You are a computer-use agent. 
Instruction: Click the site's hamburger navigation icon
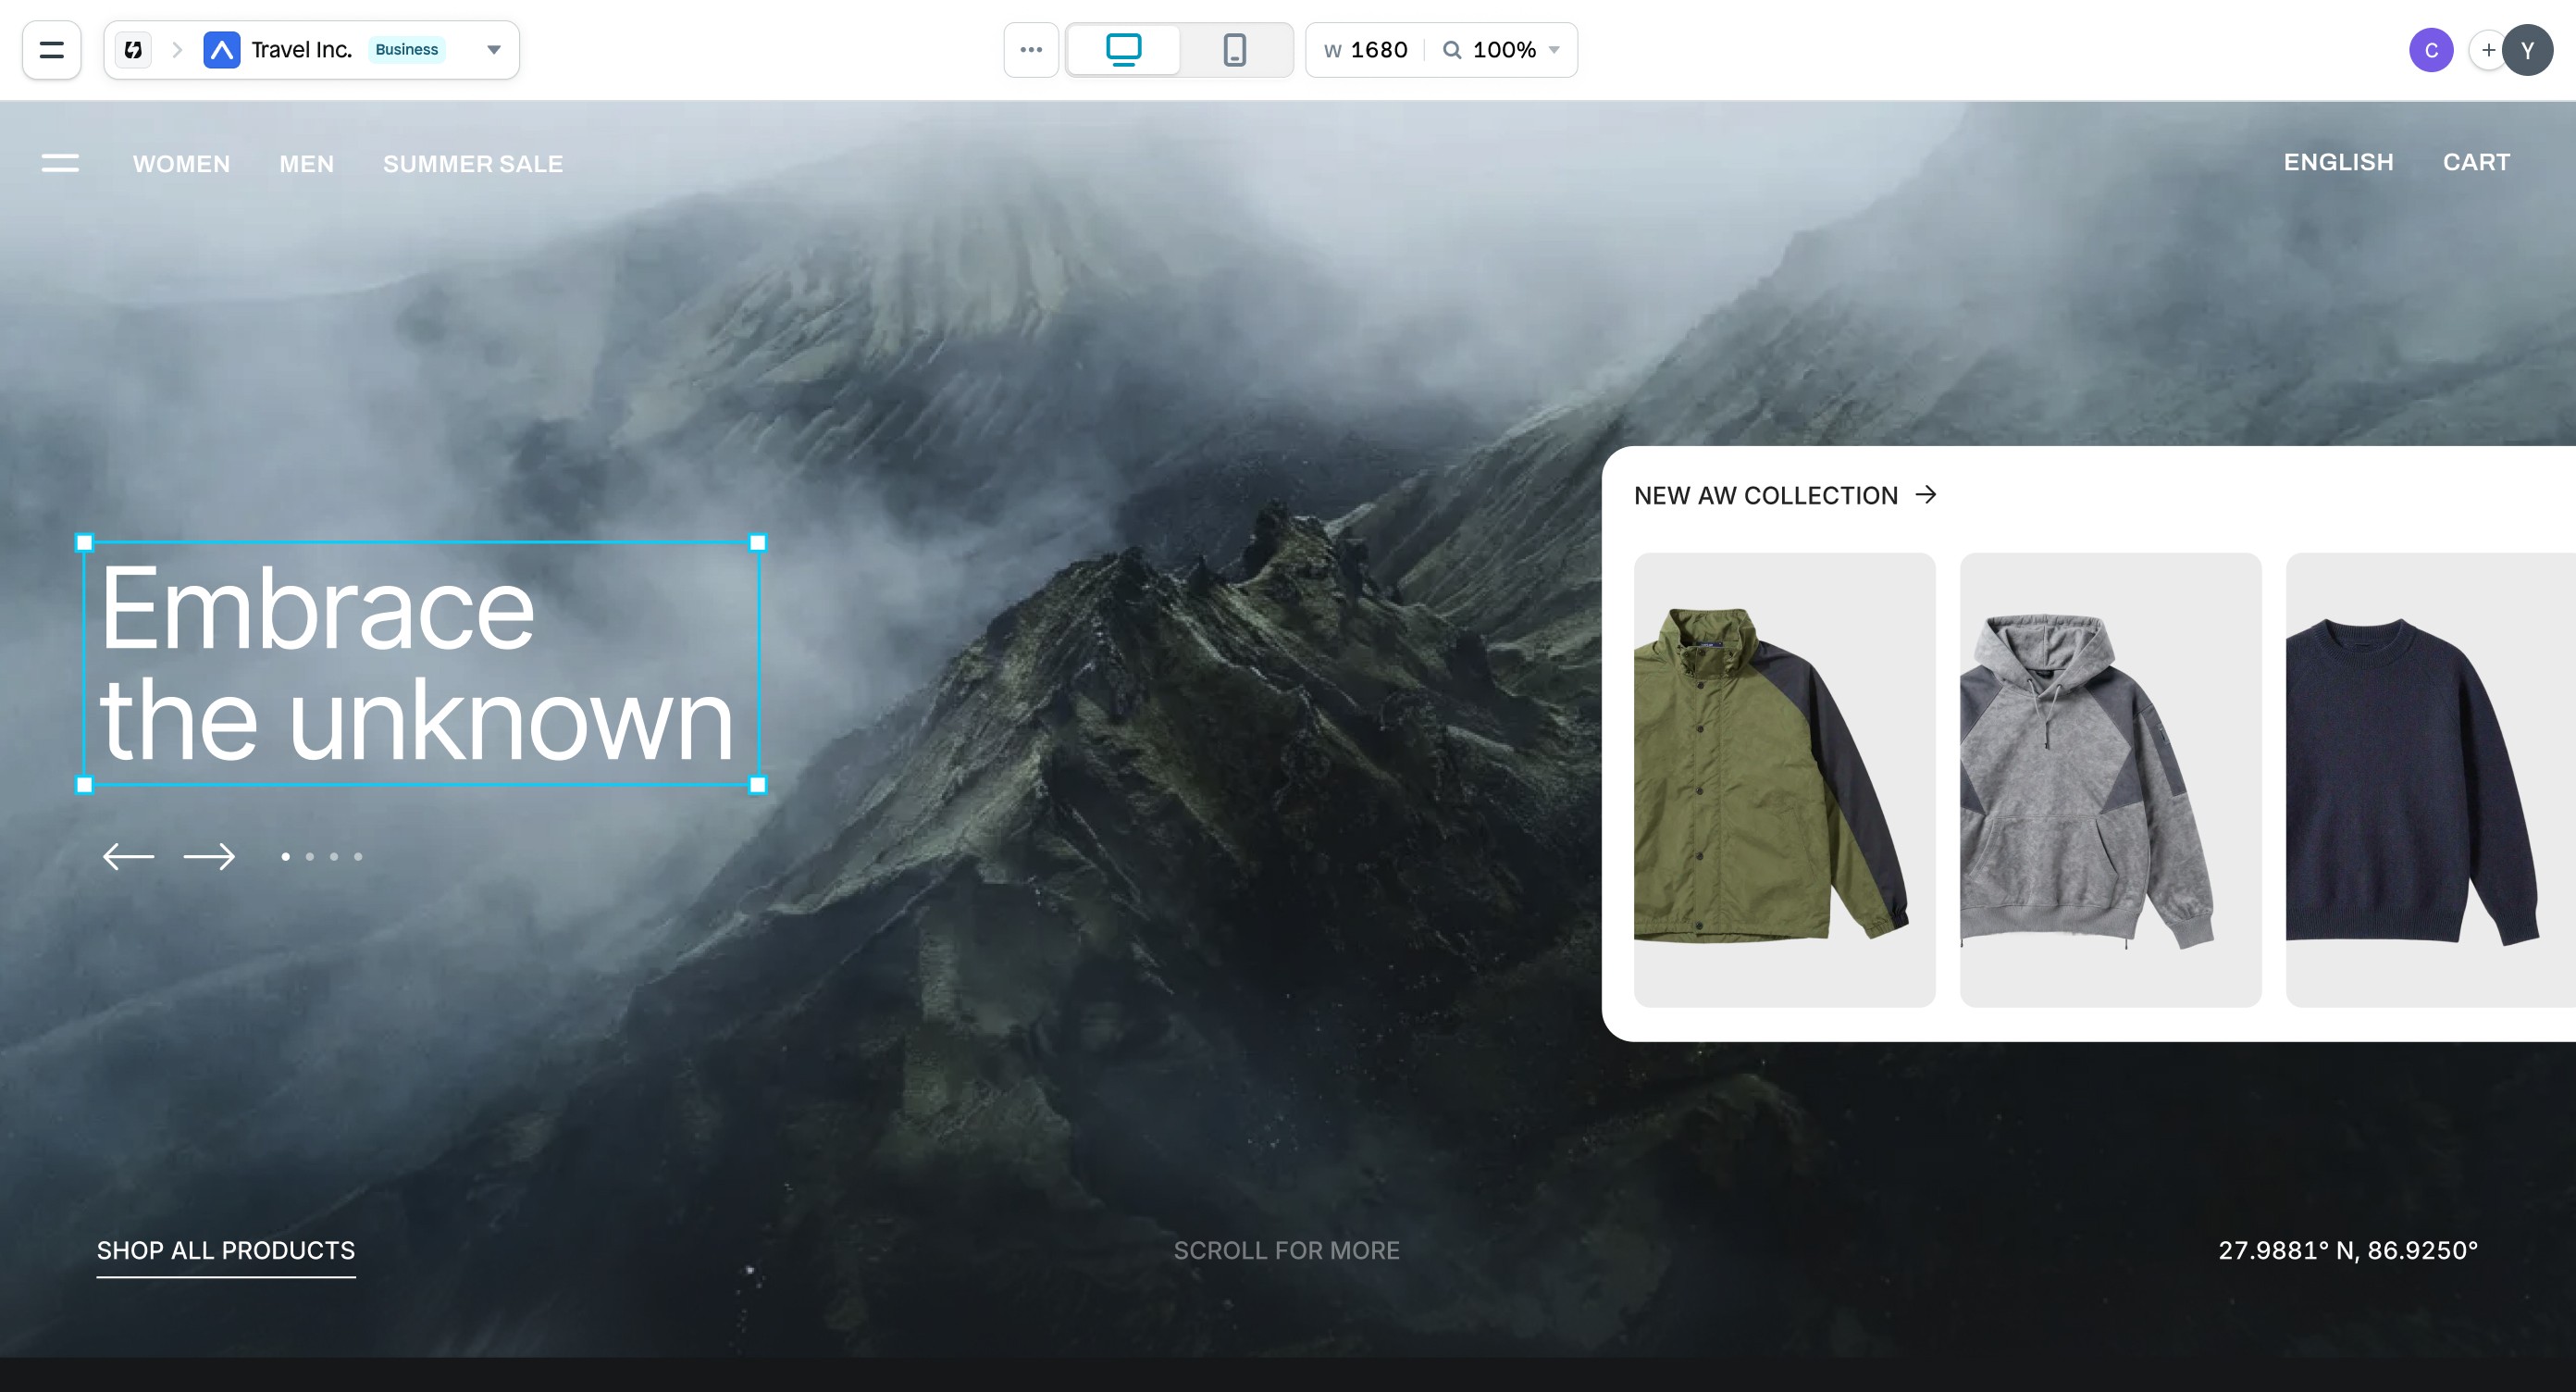tap(60, 163)
